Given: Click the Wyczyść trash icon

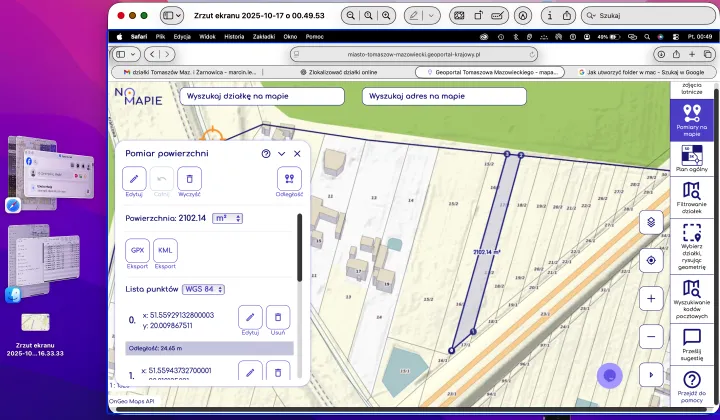Looking at the screenshot, I should pos(189,179).
